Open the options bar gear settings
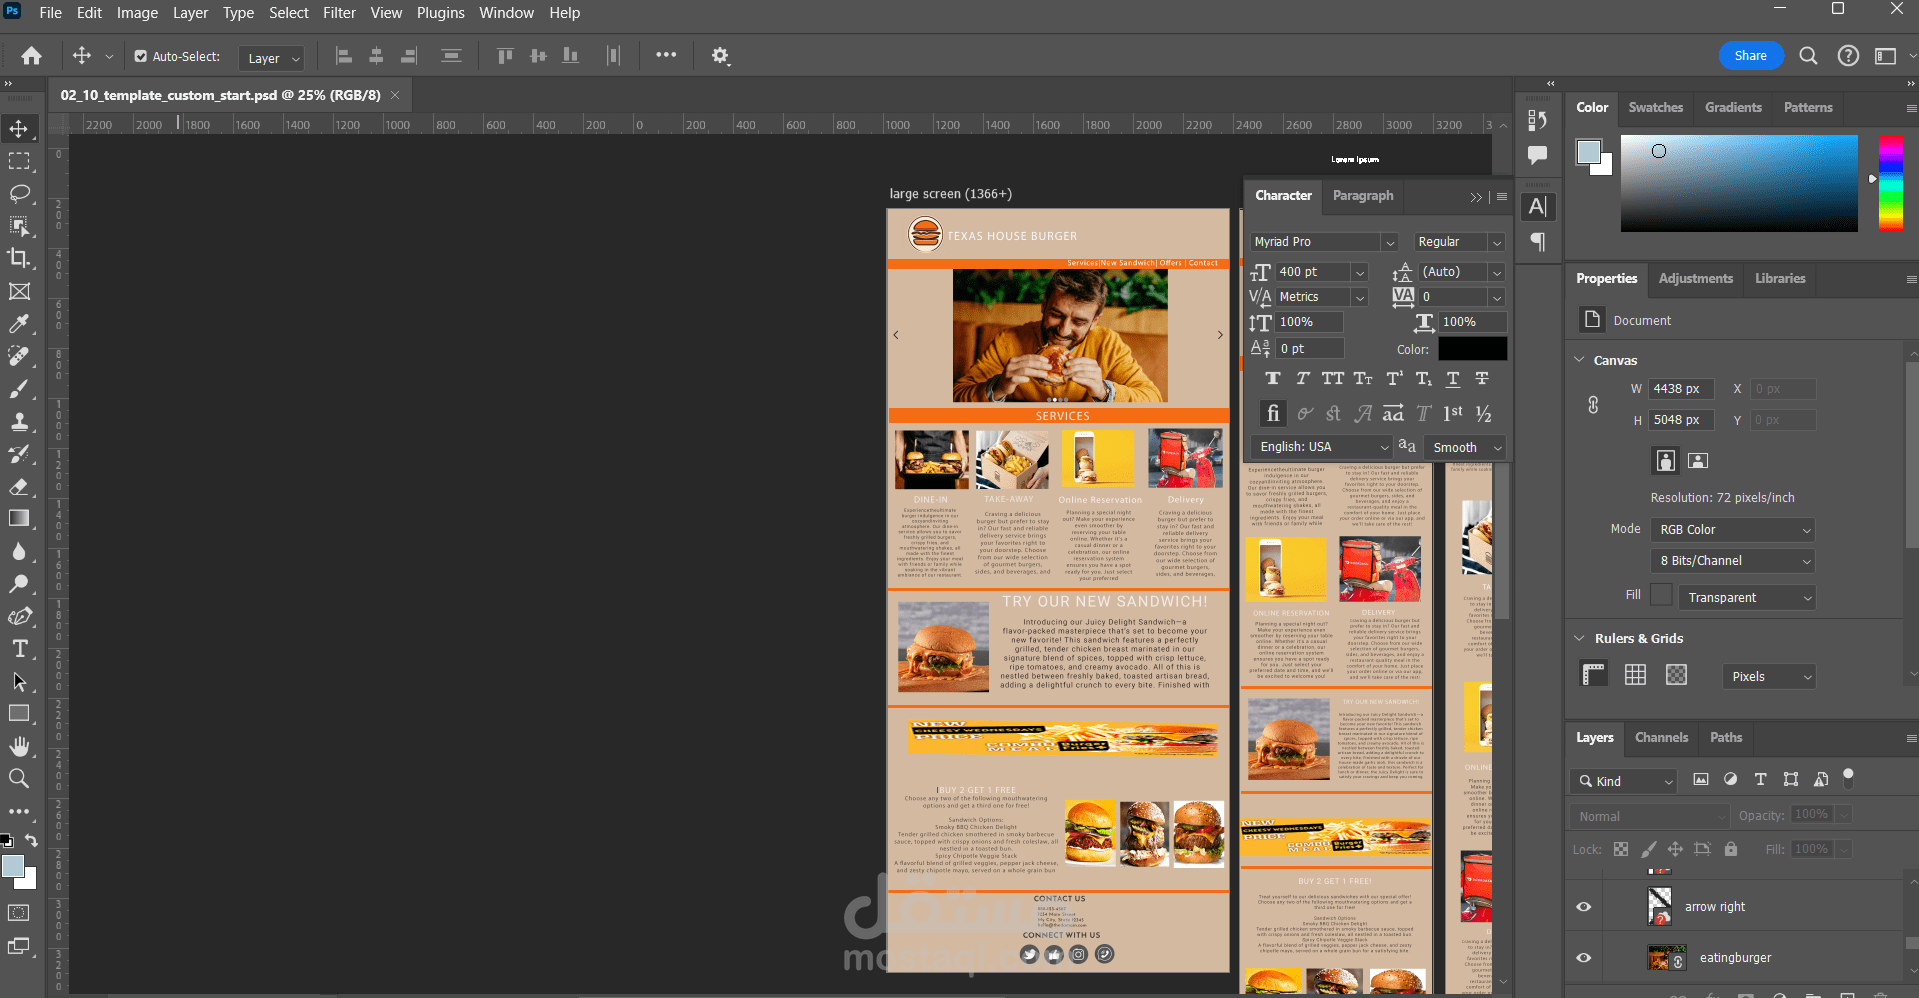Viewport: 1919px width, 998px height. coord(720,56)
